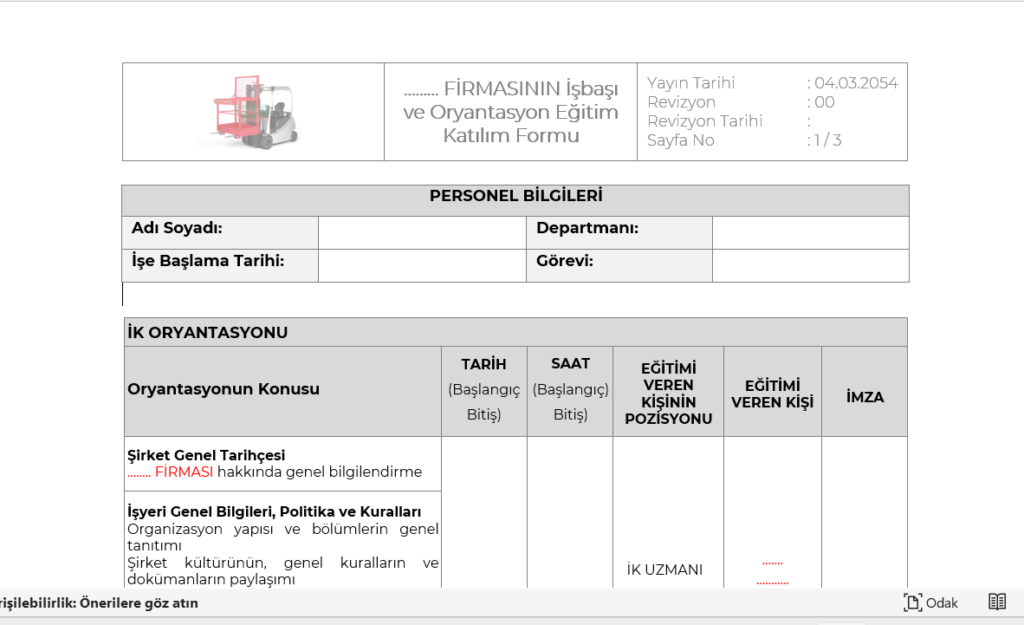This screenshot has height=625, width=1024.
Task: Click the 'Yayın Tarihi' label
Action: pyautogui.click(x=691, y=83)
